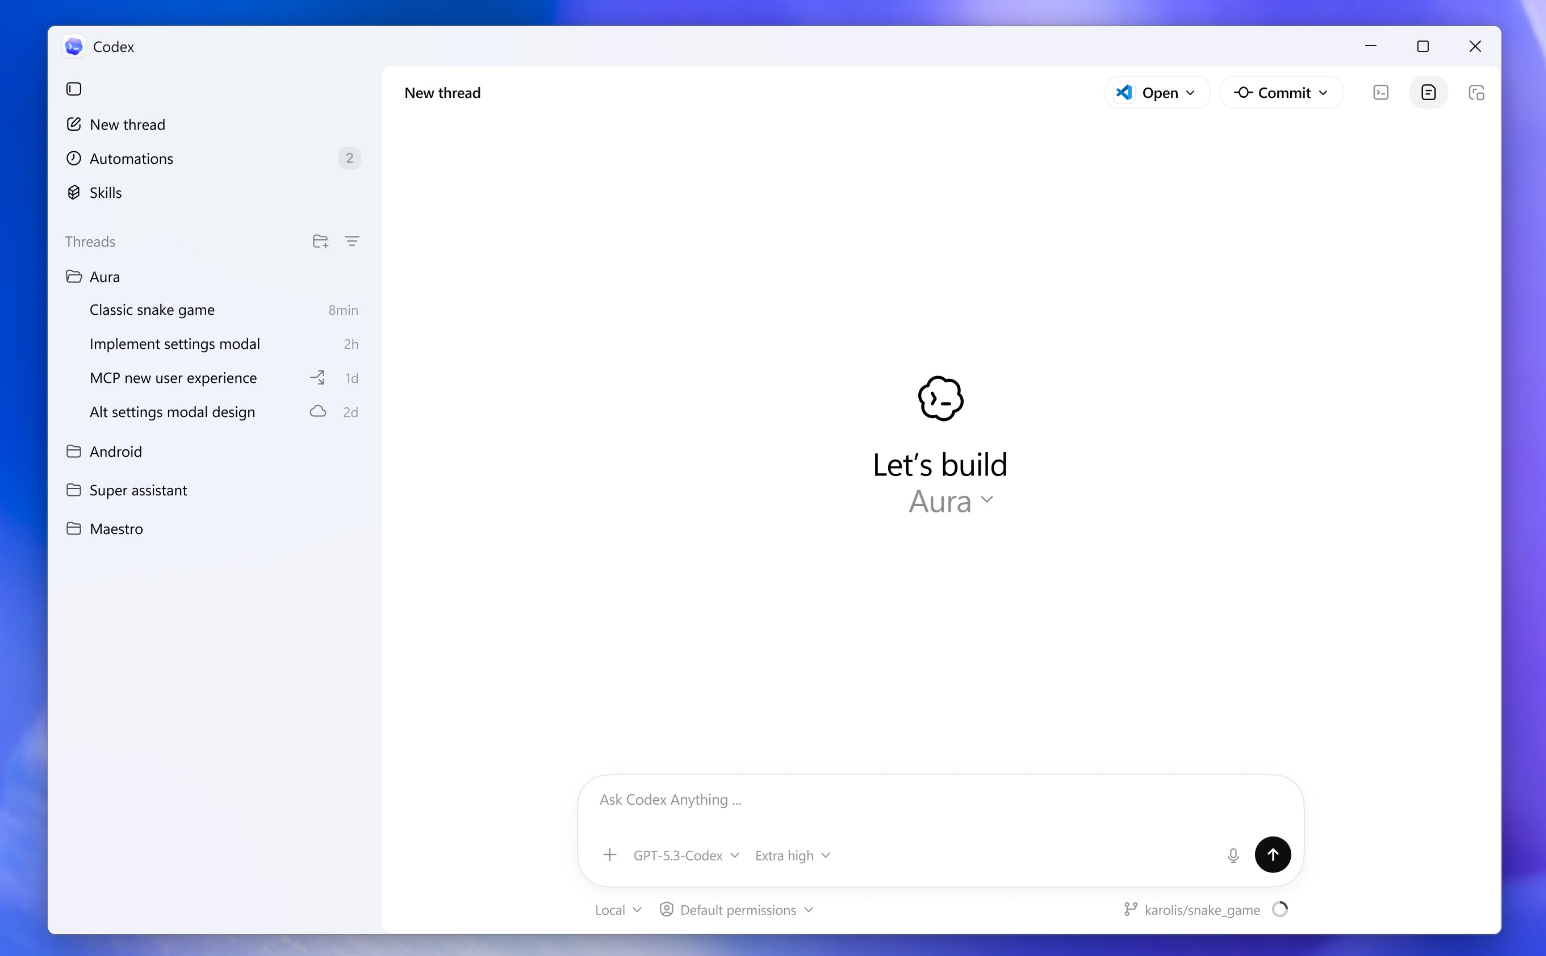
Task: Click the Commit button
Action: click(x=1281, y=92)
